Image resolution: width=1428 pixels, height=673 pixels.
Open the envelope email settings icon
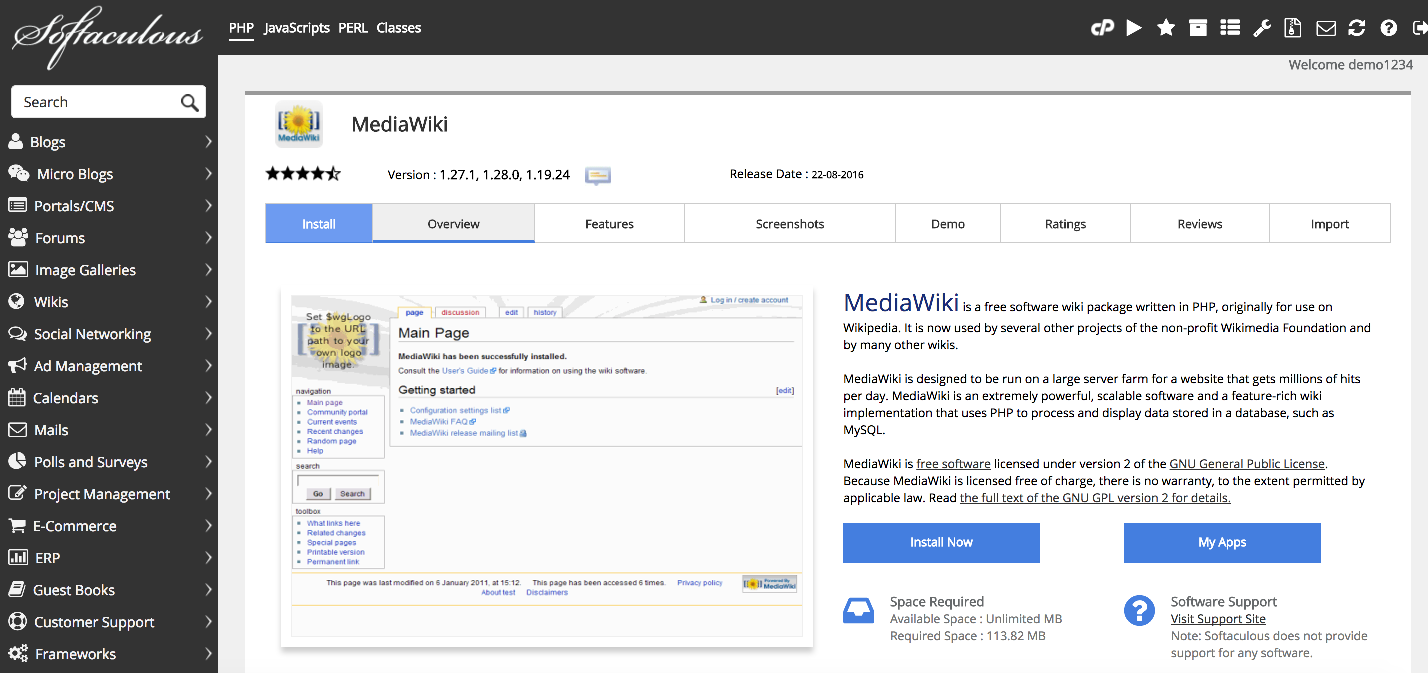point(1326,28)
